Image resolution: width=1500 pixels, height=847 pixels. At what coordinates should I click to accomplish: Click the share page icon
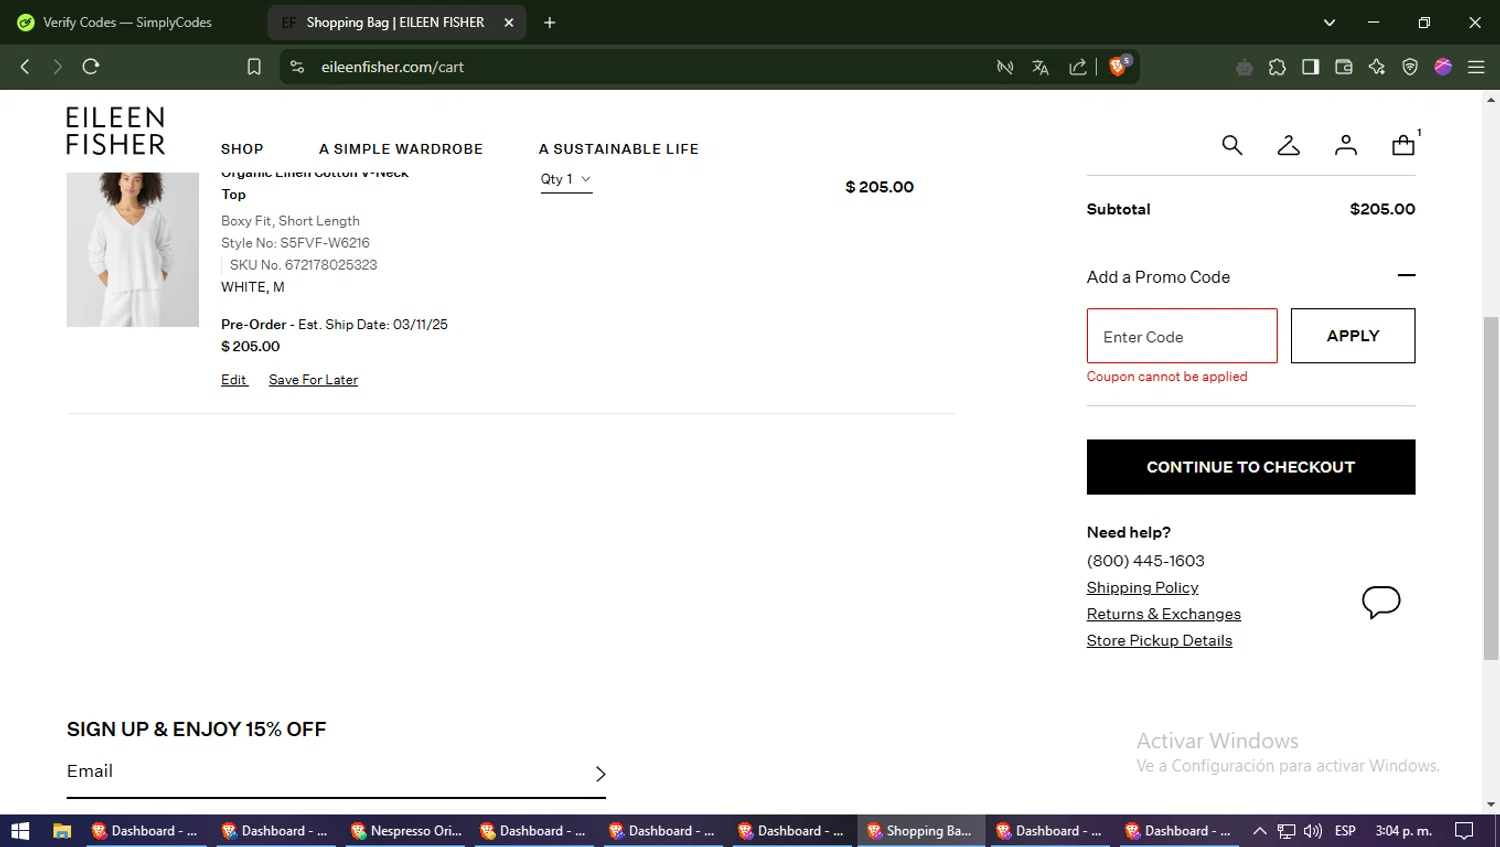point(1077,67)
